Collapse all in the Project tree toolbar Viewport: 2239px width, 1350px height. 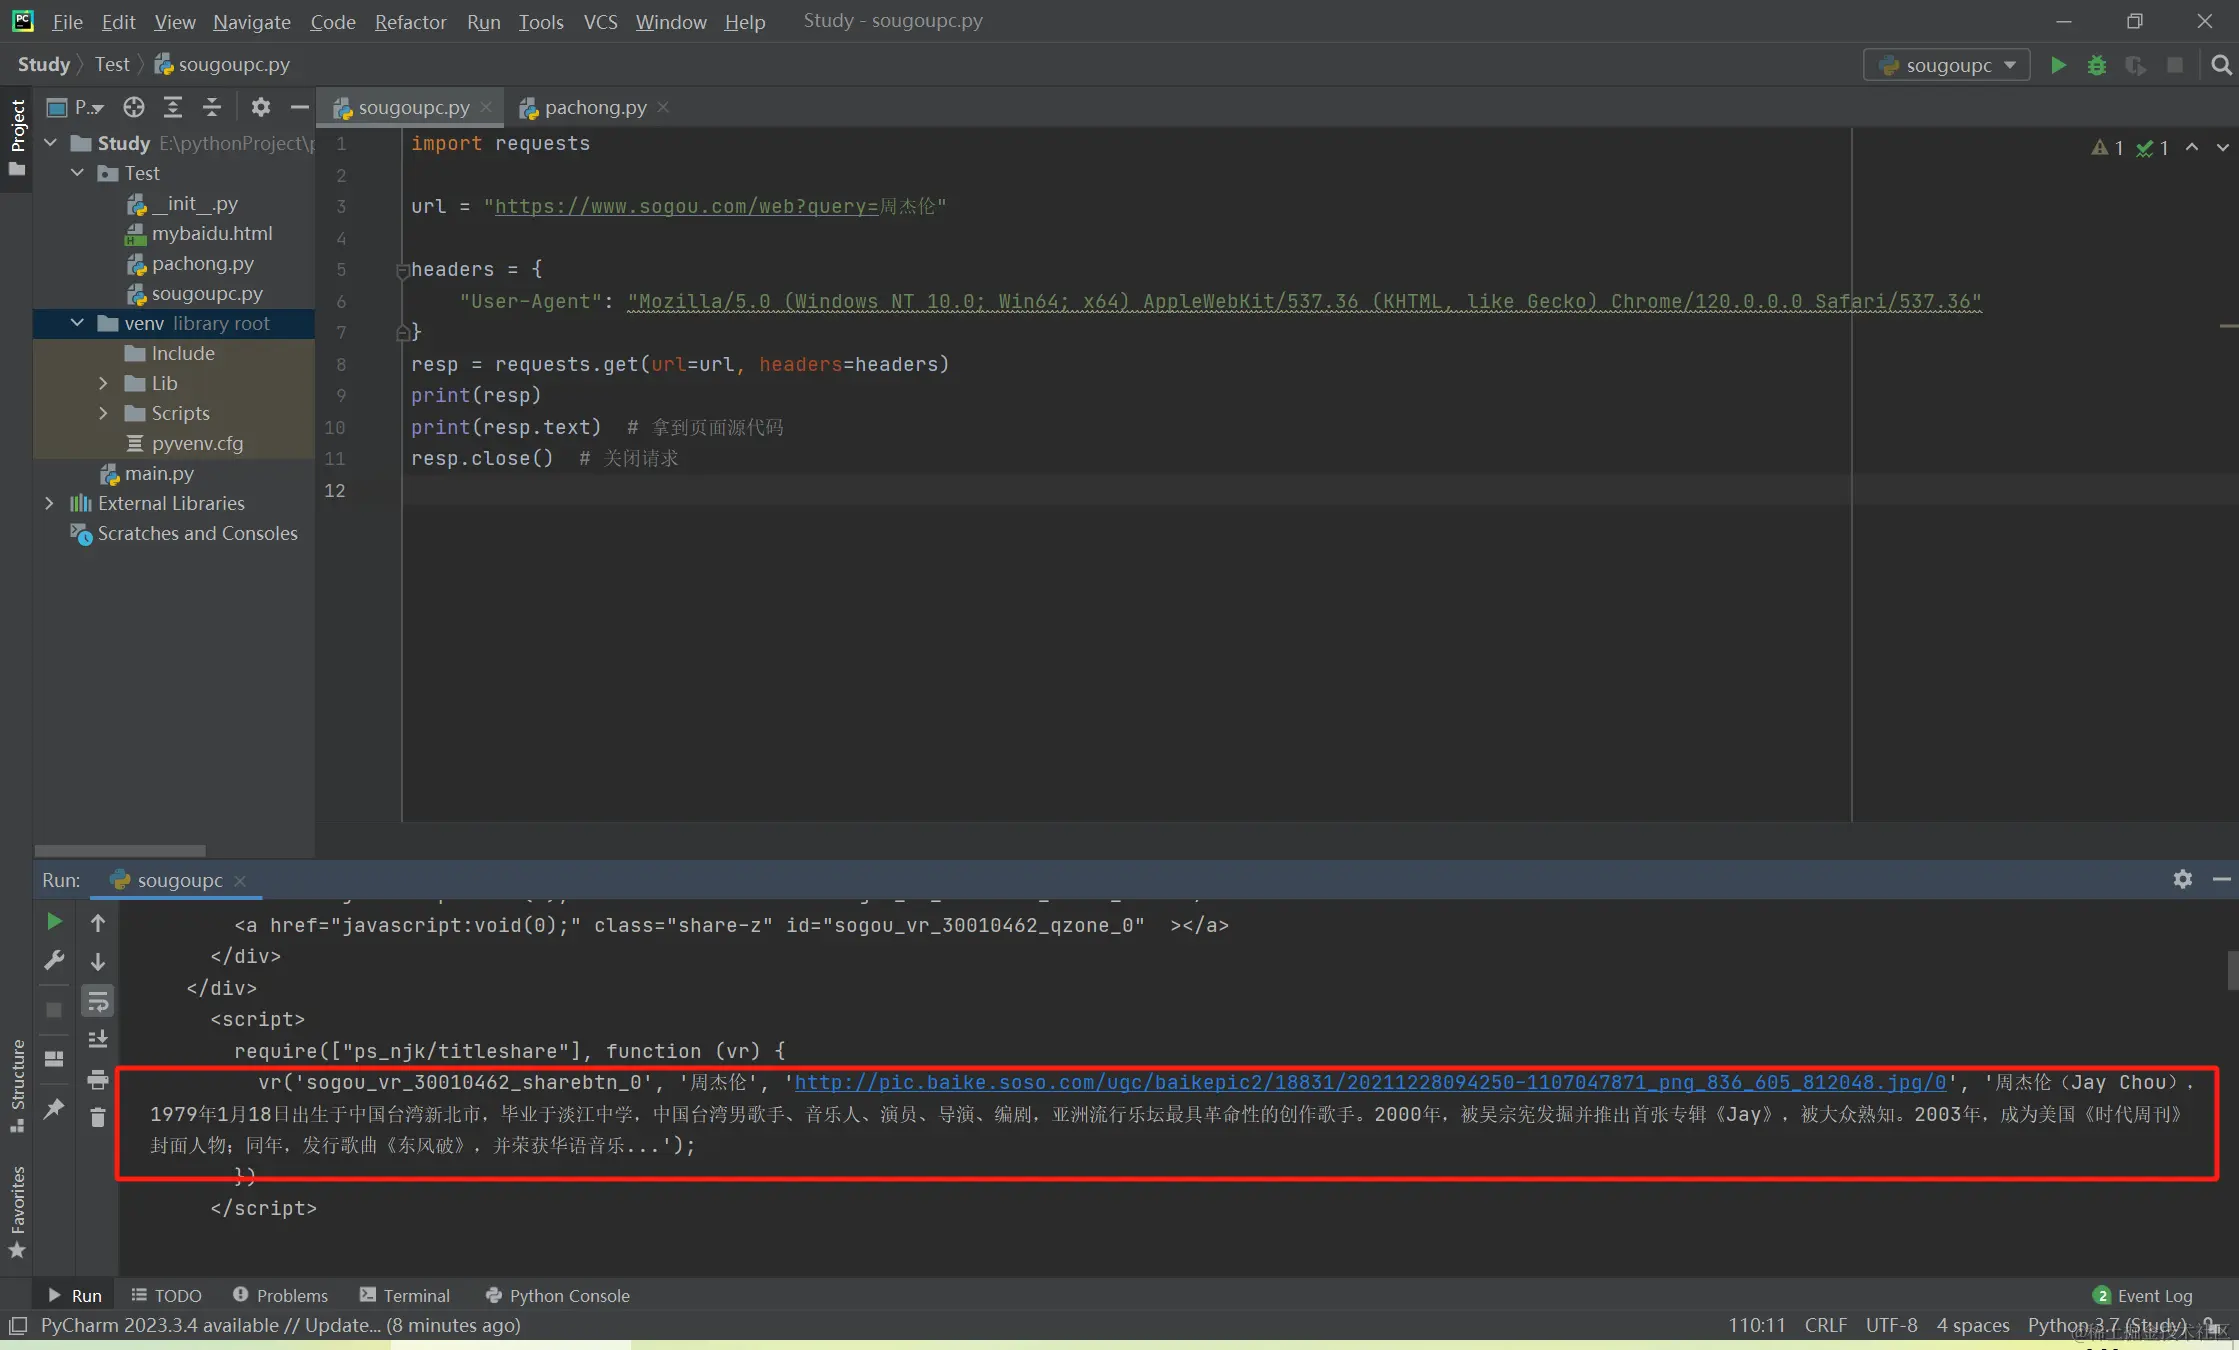click(212, 107)
